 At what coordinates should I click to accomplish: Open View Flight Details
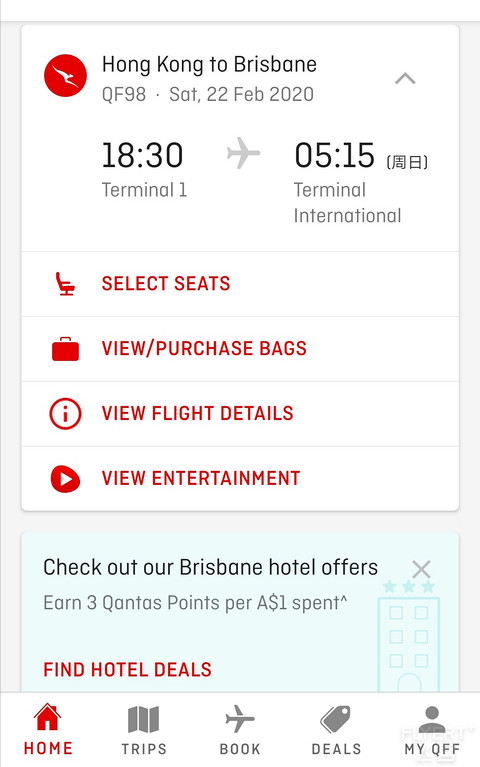pos(240,414)
